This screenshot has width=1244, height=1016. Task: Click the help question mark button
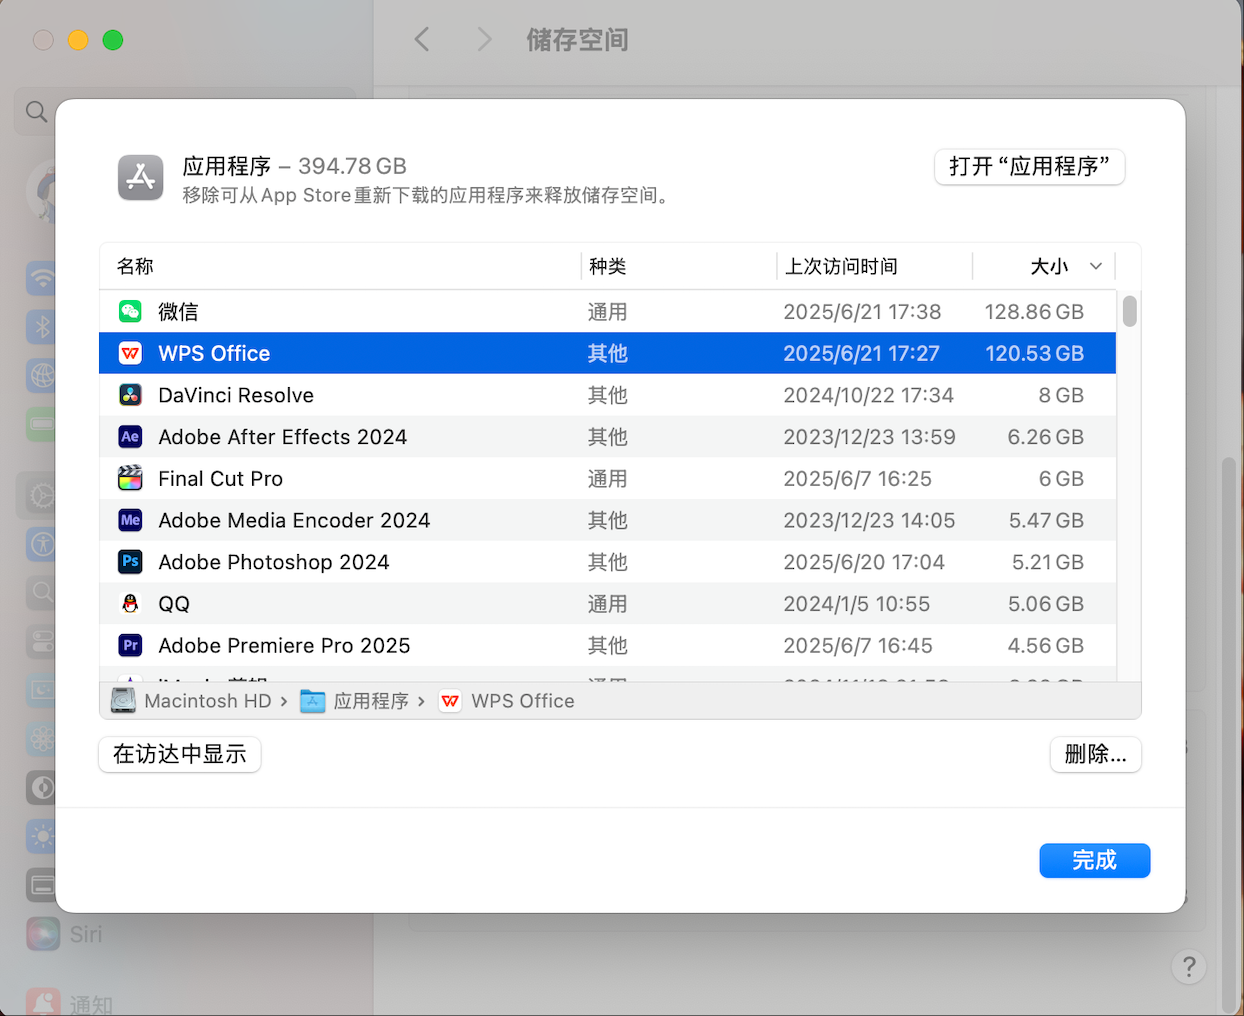click(x=1189, y=967)
